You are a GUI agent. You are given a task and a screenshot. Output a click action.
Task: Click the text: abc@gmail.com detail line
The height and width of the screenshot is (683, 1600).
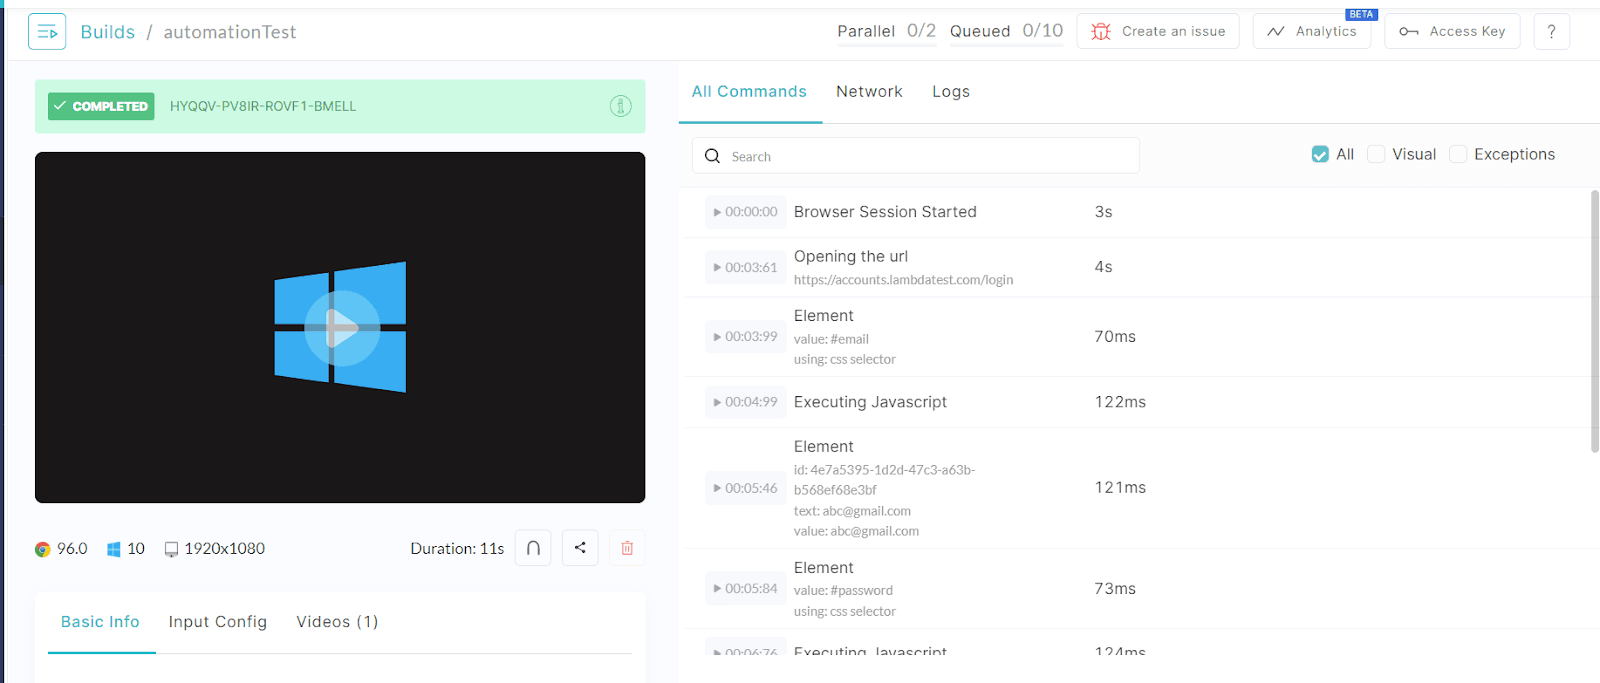pos(852,511)
